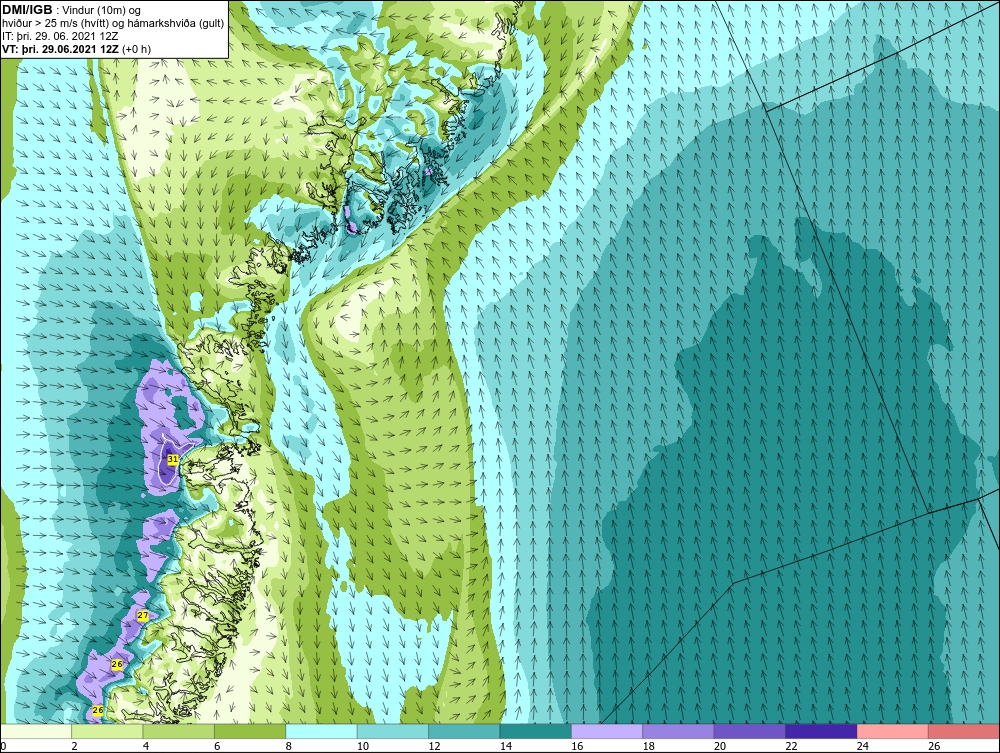This screenshot has height=753, width=1000.
Task: Click the legend scale number 0
Action: [3, 746]
